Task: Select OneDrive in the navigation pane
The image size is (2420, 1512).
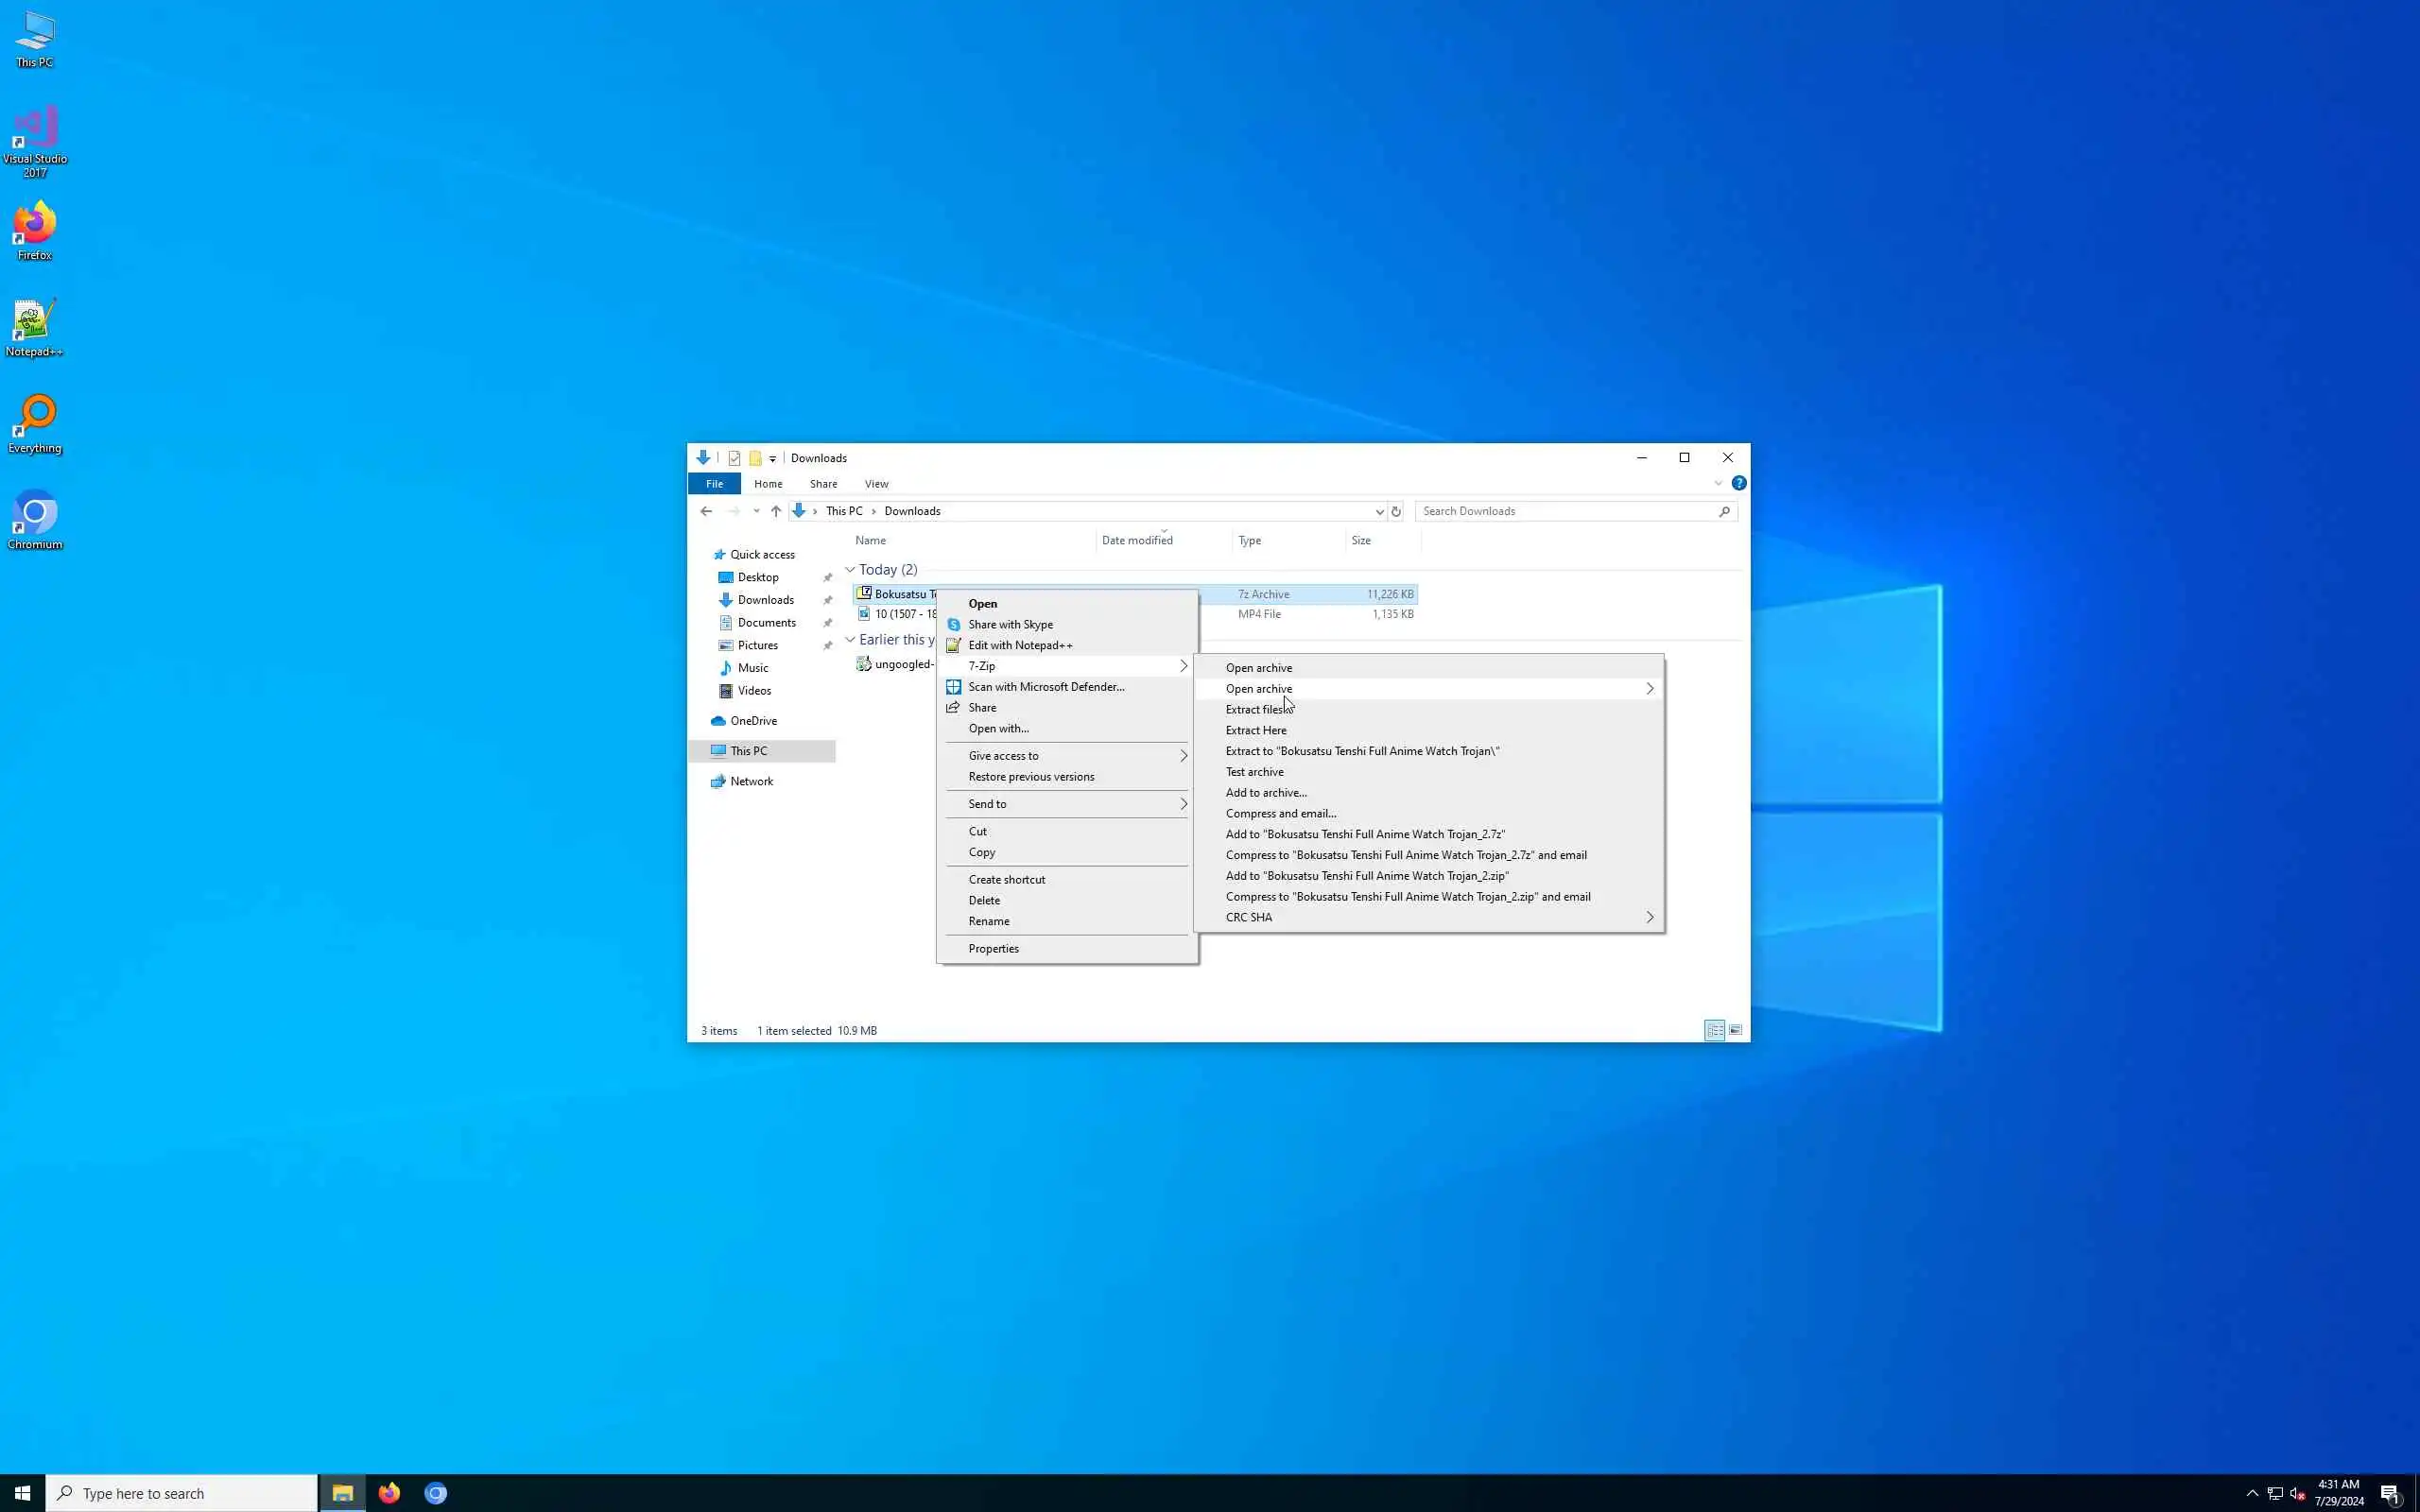Action: [x=752, y=721]
